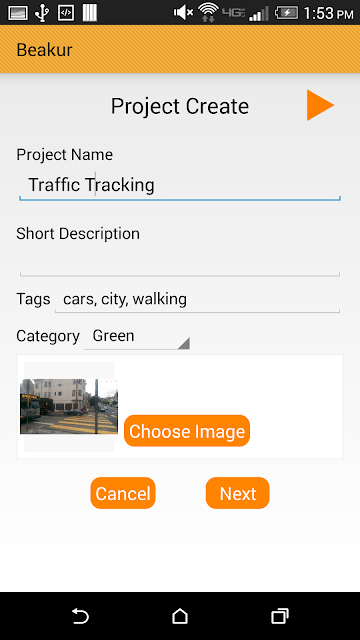Tap the orange forward arrow icon
This screenshot has height=640, width=360.
pyautogui.click(x=320, y=105)
